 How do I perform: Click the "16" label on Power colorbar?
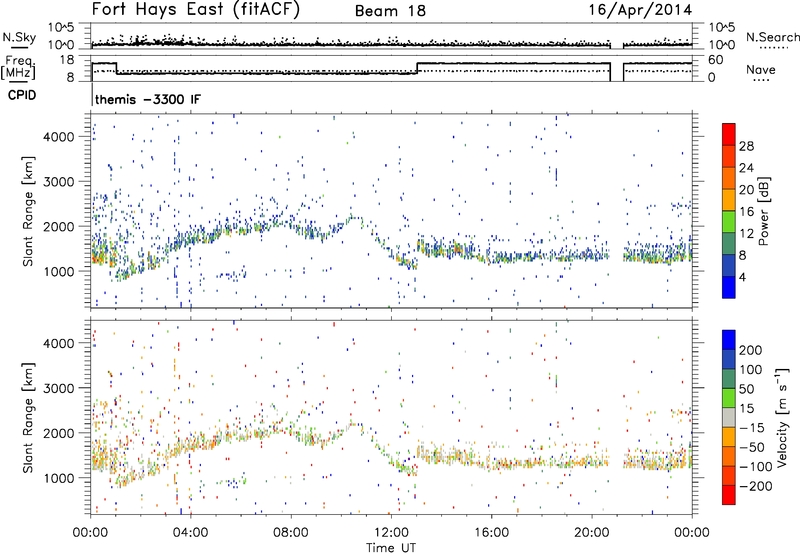click(x=746, y=212)
